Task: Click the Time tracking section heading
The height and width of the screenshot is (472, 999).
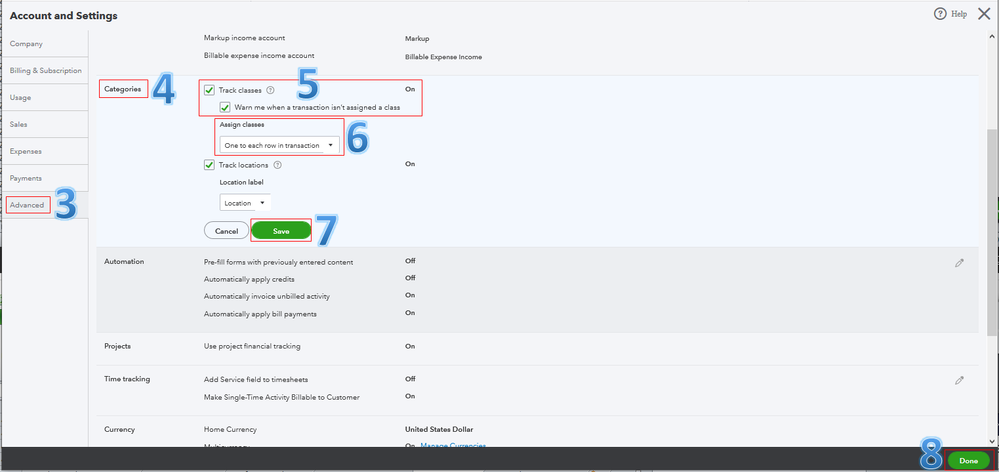Action: pyautogui.click(x=127, y=379)
